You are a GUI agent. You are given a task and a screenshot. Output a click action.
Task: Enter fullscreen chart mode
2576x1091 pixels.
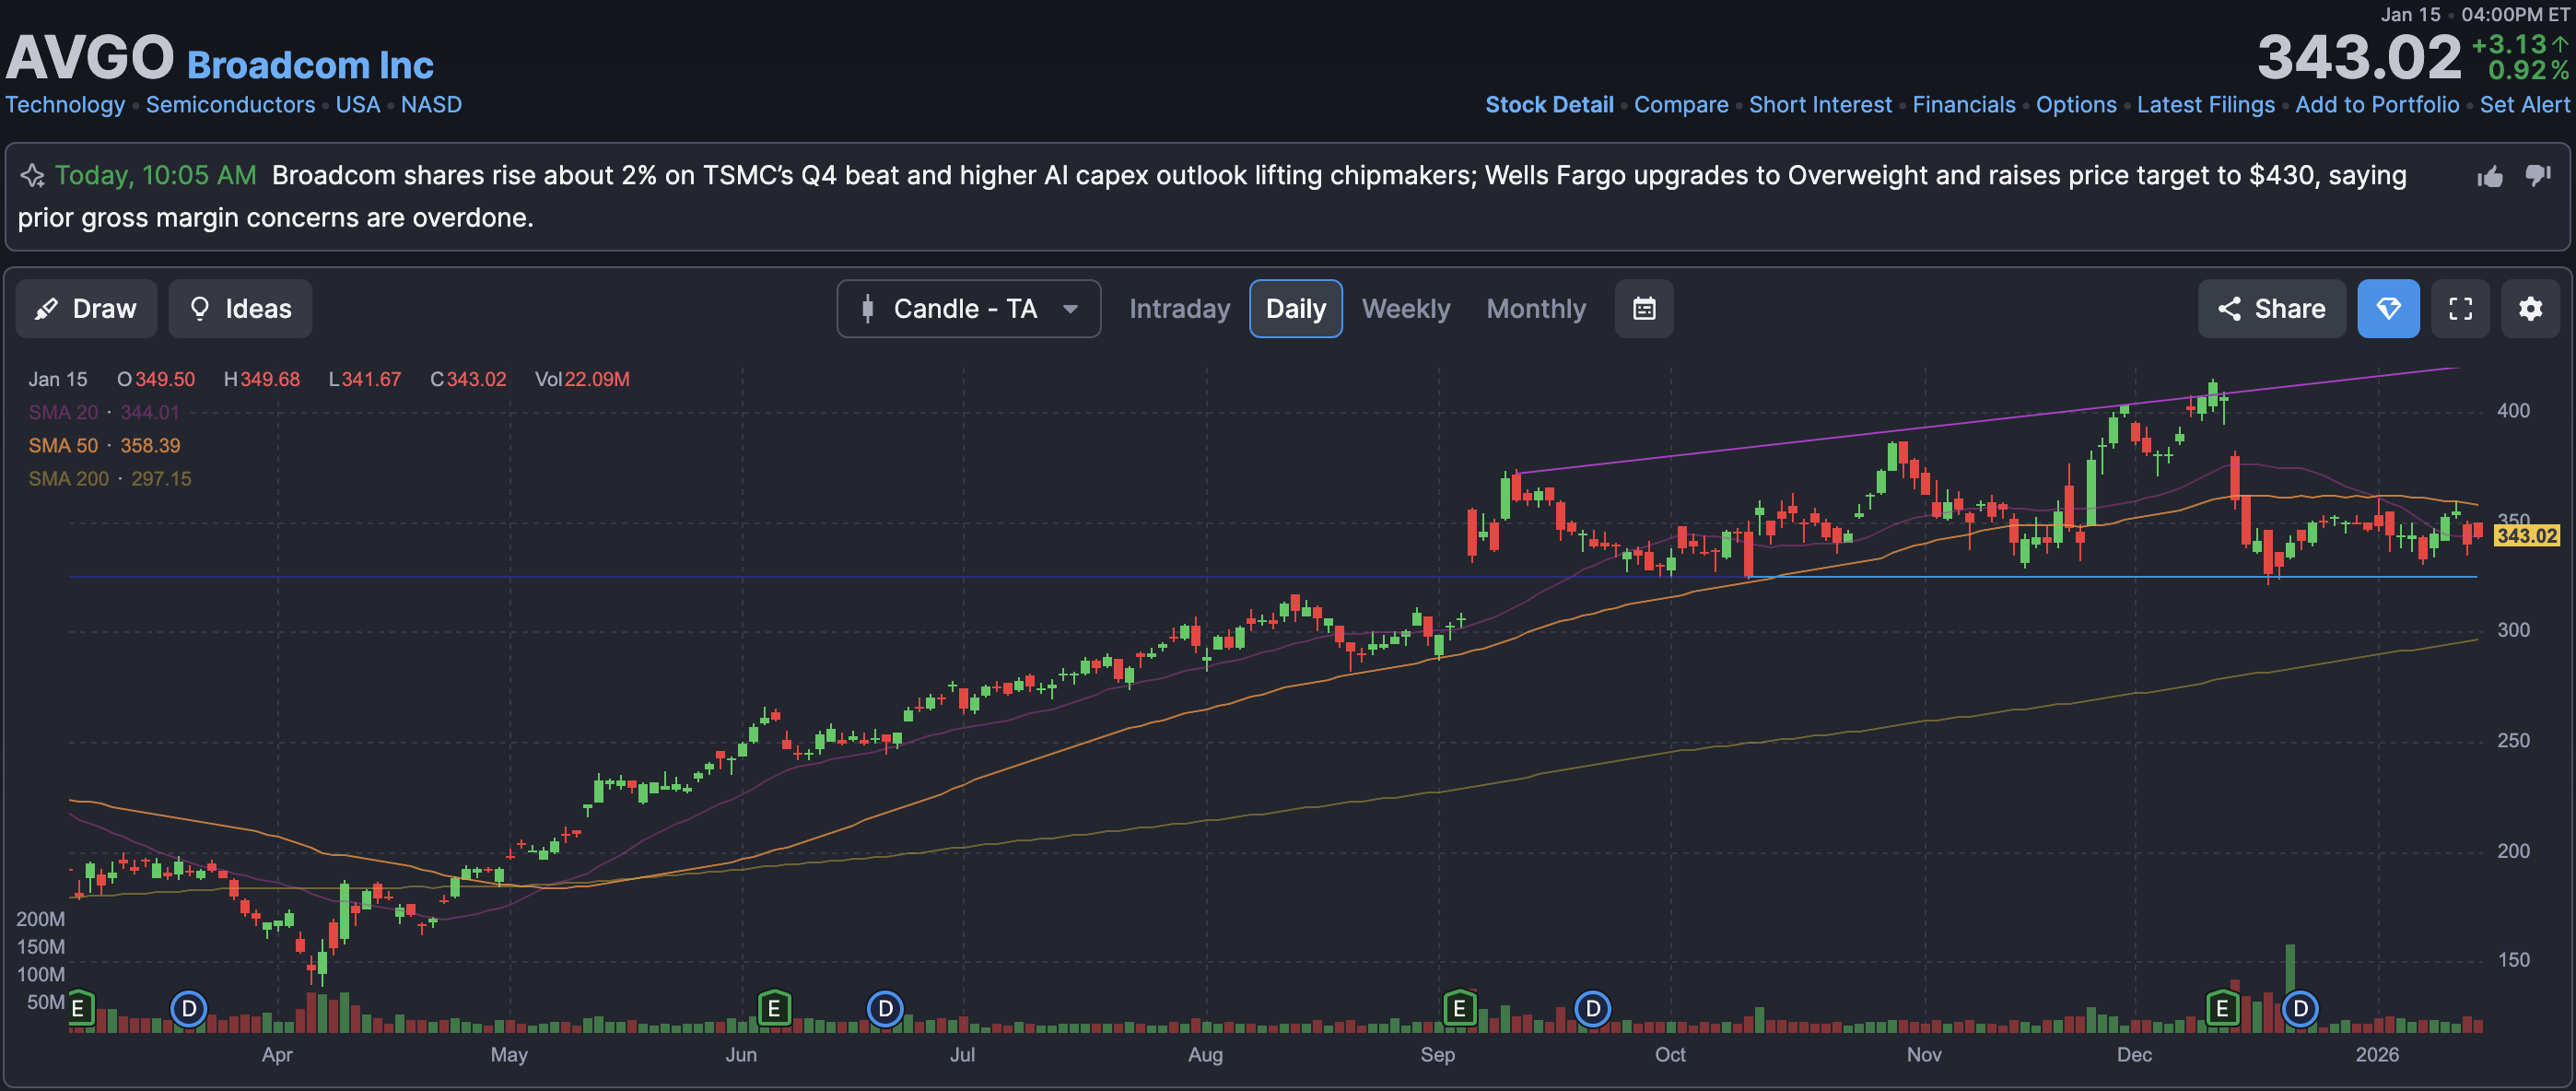pos(2460,309)
